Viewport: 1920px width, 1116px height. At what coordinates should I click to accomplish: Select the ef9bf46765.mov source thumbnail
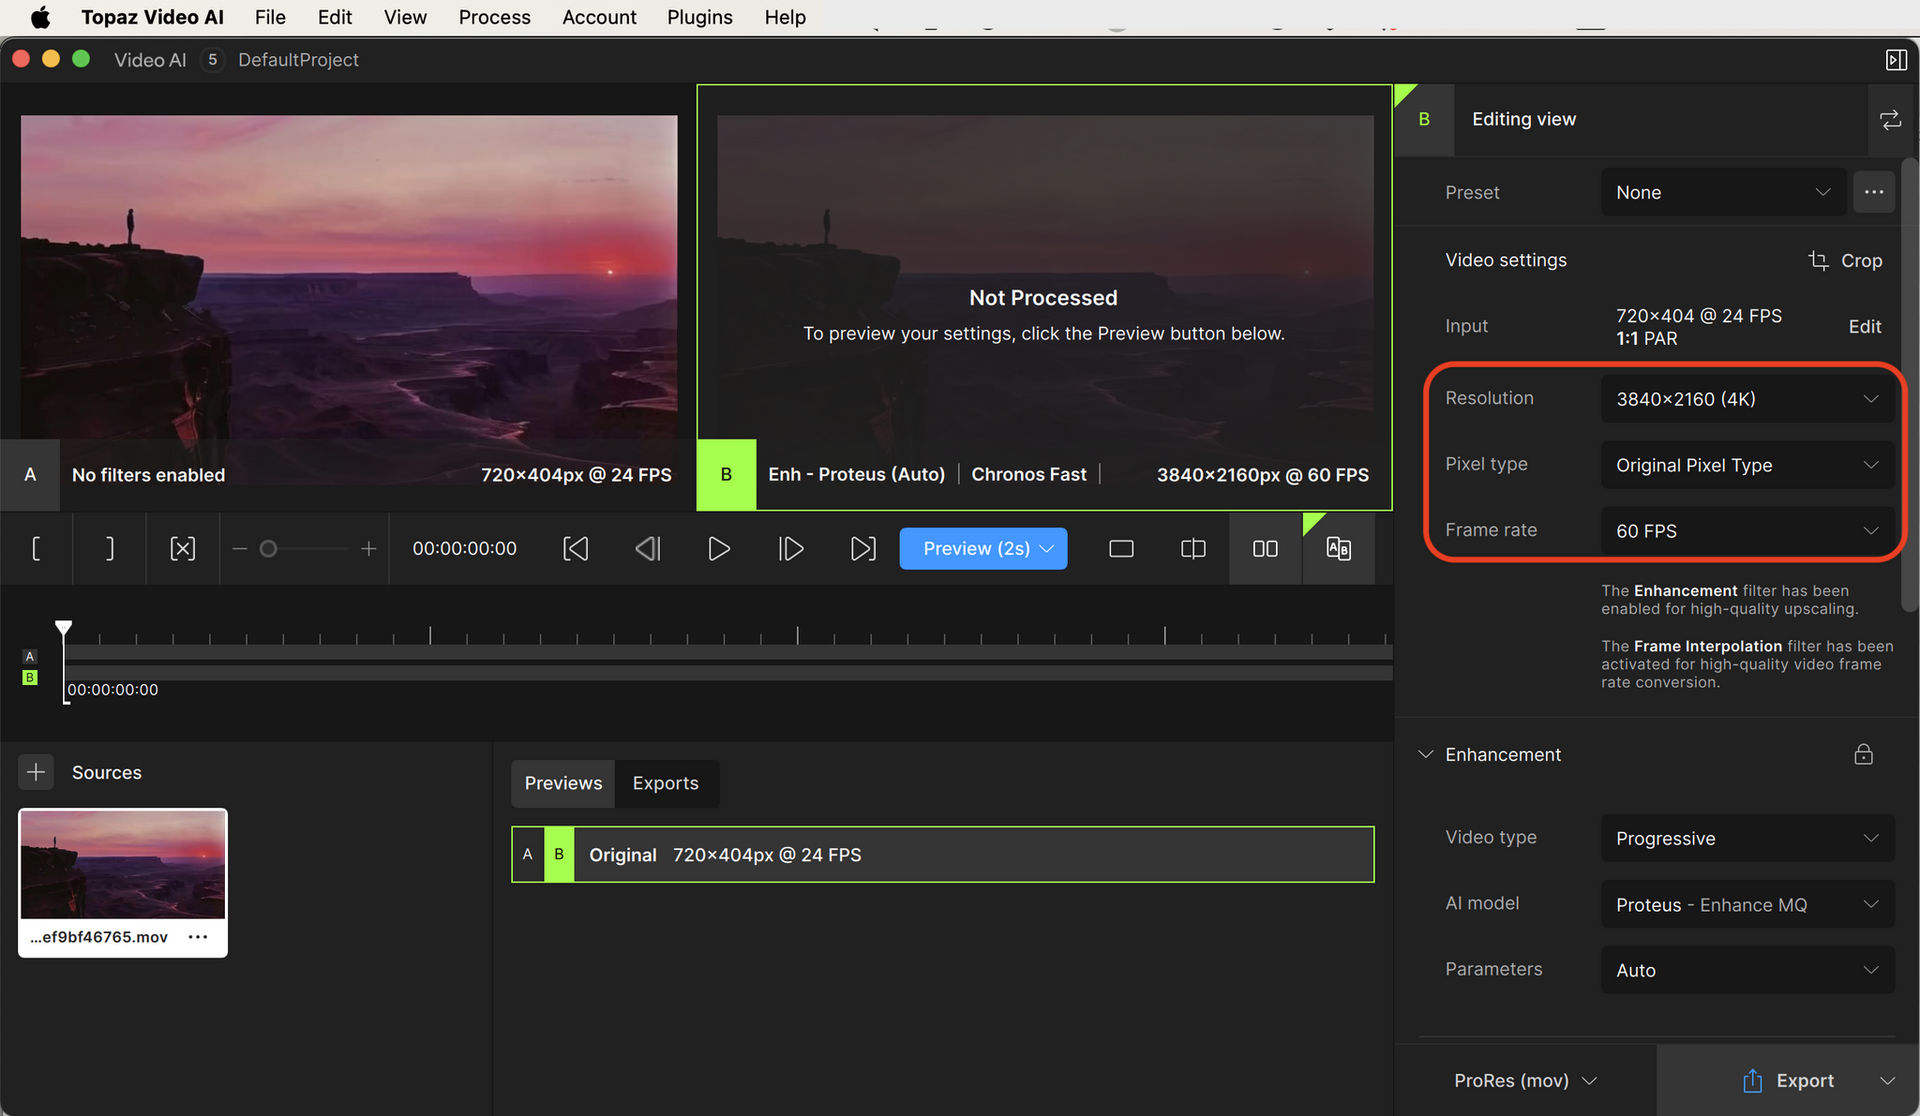[x=123, y=864]
